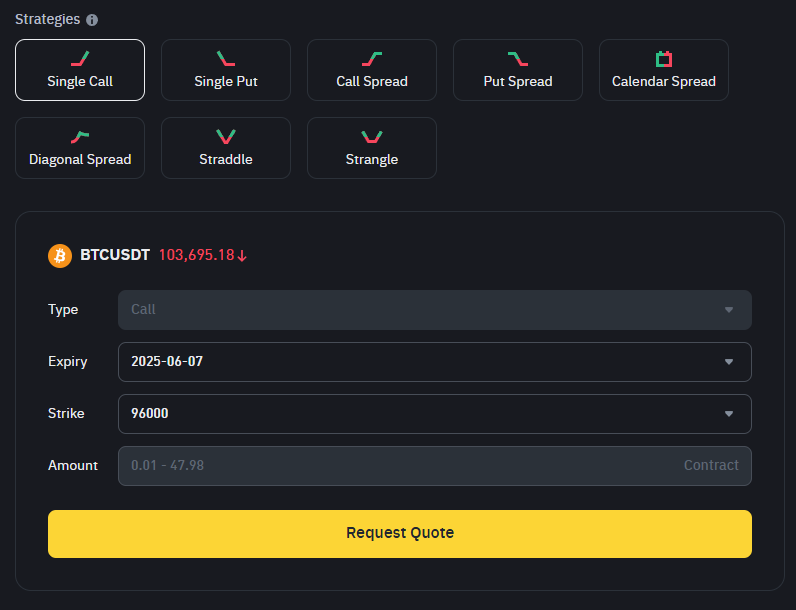Choose the Single Put strategy icon
The image size is (796, 610).
click(226, 59)
